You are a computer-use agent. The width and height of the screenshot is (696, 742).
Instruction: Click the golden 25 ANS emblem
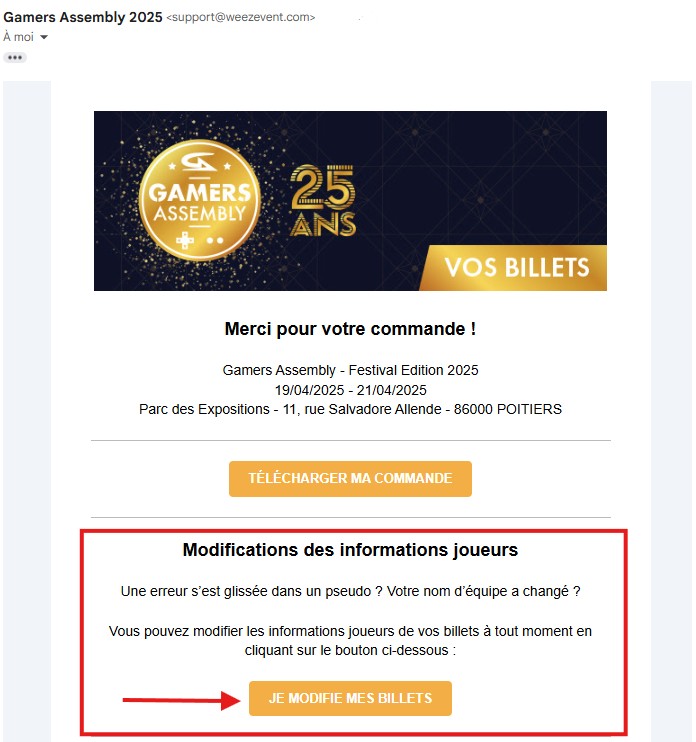pos(323,200)
